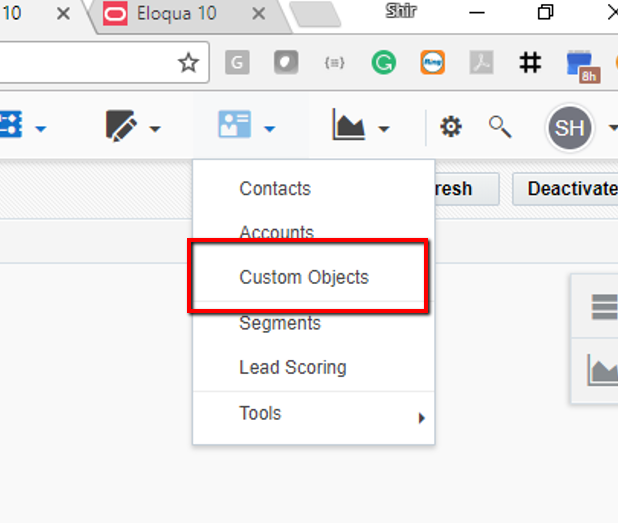Screen dimensions: 618x523
Task: Click the gray G extension icon
Action: pos(237,62)
